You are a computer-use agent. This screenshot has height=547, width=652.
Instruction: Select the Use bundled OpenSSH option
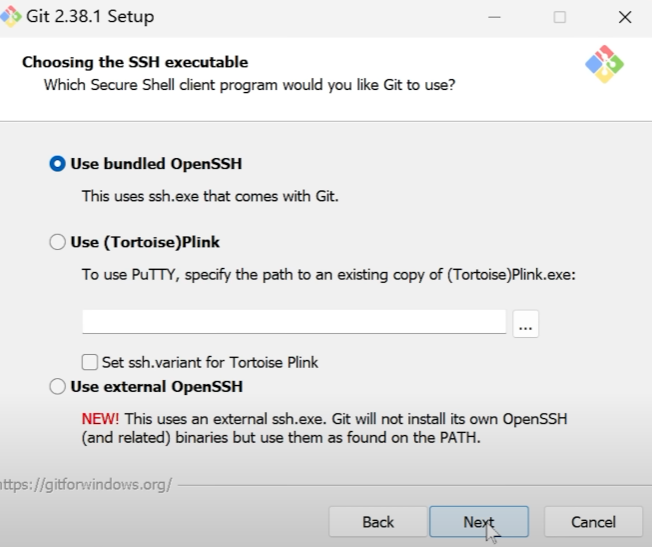click(58, 164)
